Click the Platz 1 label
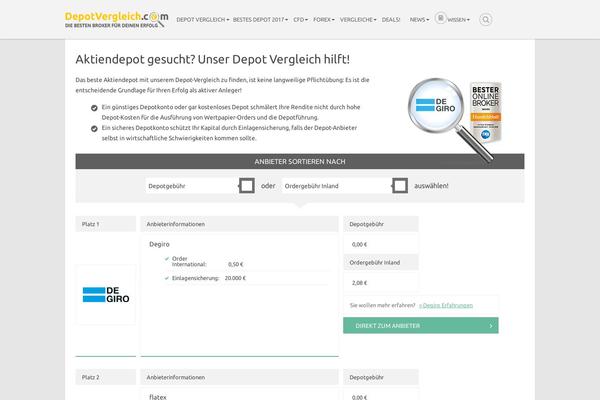The image size is (600, 400). click(90, 224)
